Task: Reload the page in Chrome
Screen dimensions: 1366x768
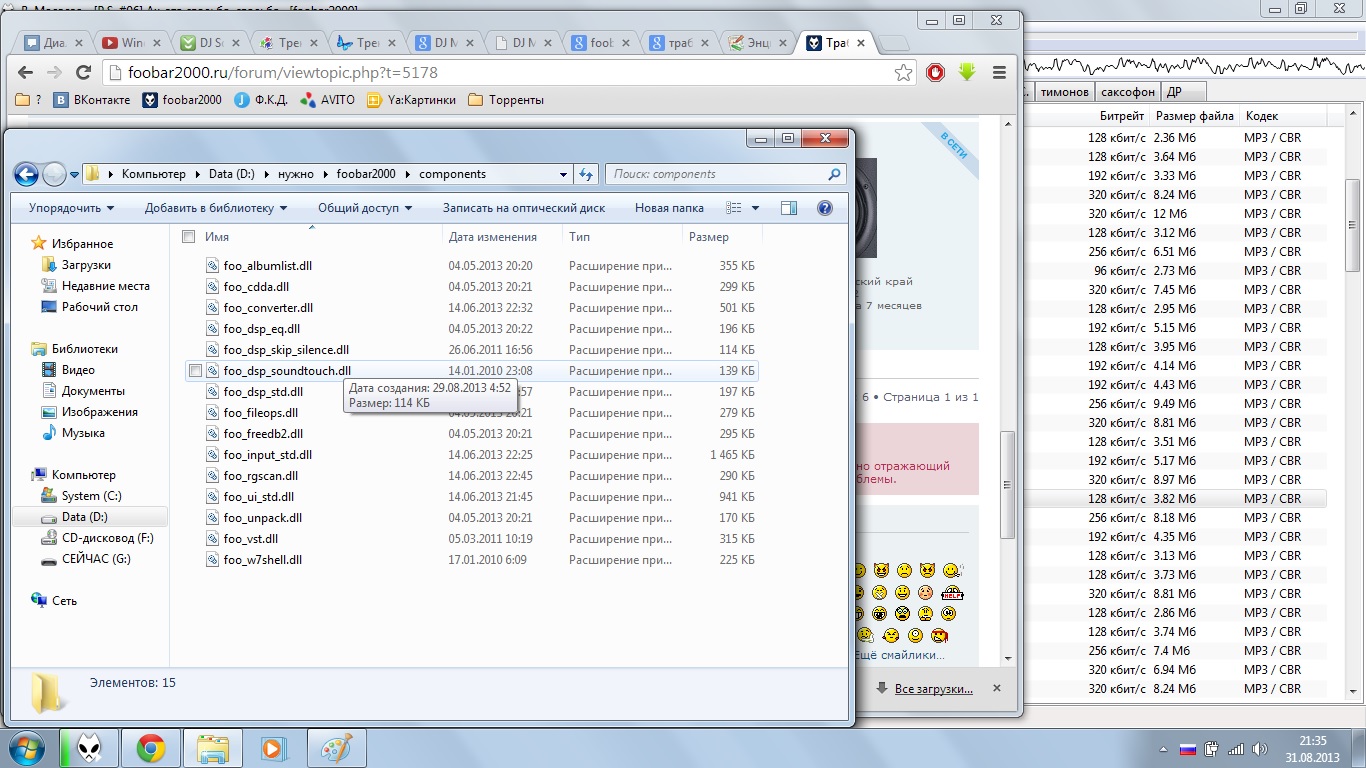Action: (x=84, y=72)
